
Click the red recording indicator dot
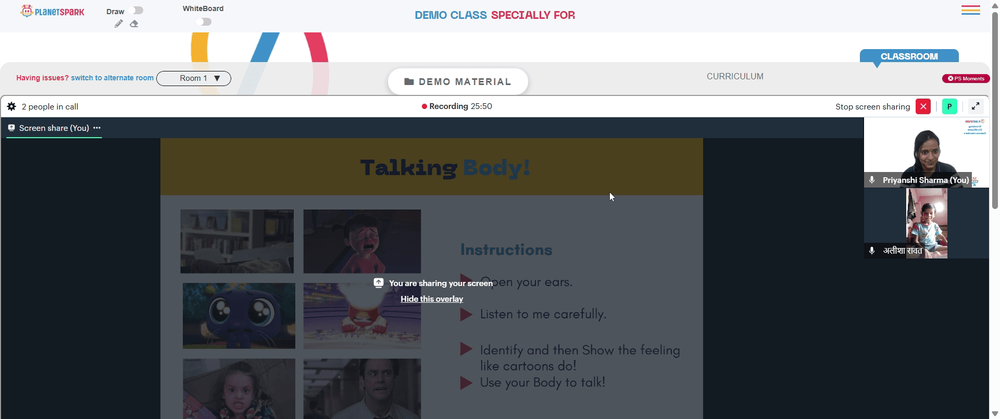point(424,107)
